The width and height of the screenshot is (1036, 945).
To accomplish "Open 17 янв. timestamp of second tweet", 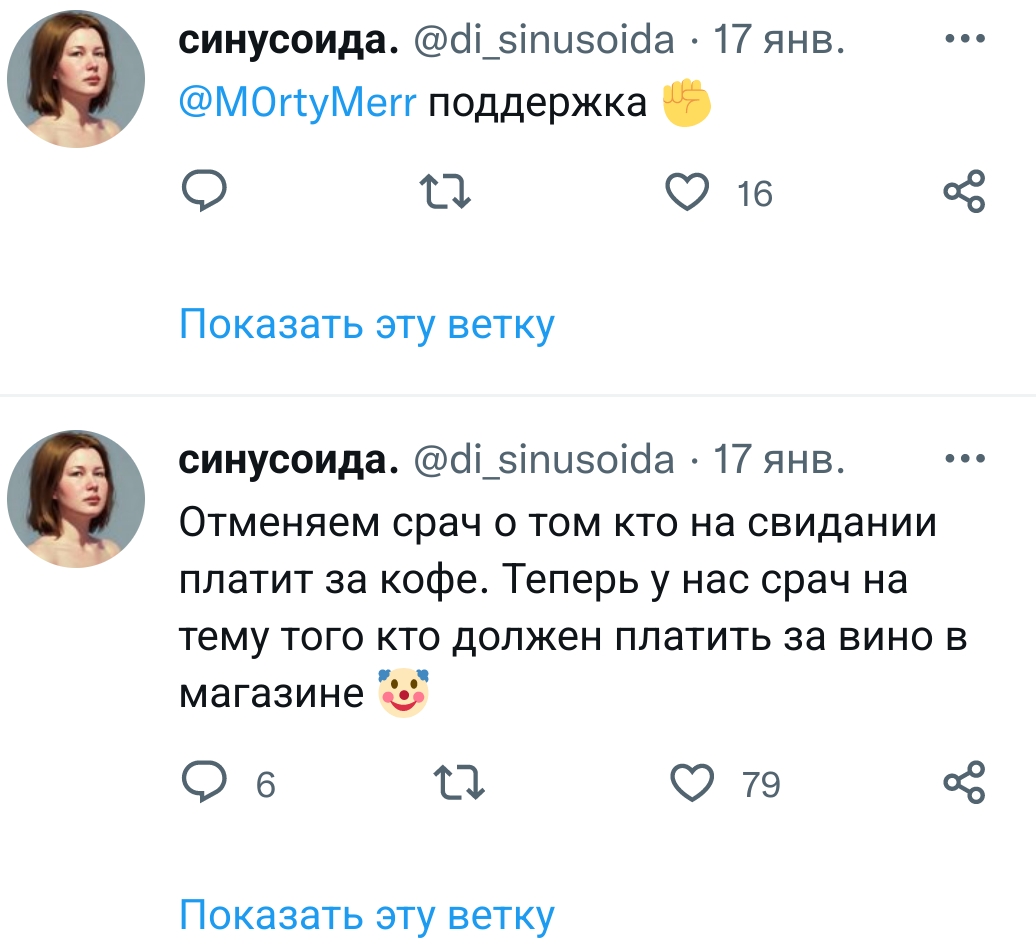I will (777, 459).
